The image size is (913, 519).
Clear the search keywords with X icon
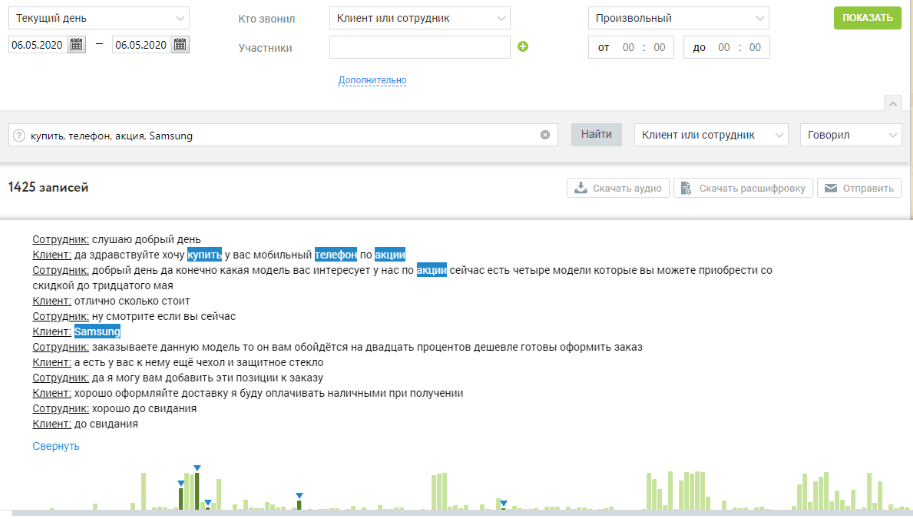coord(545,135)
